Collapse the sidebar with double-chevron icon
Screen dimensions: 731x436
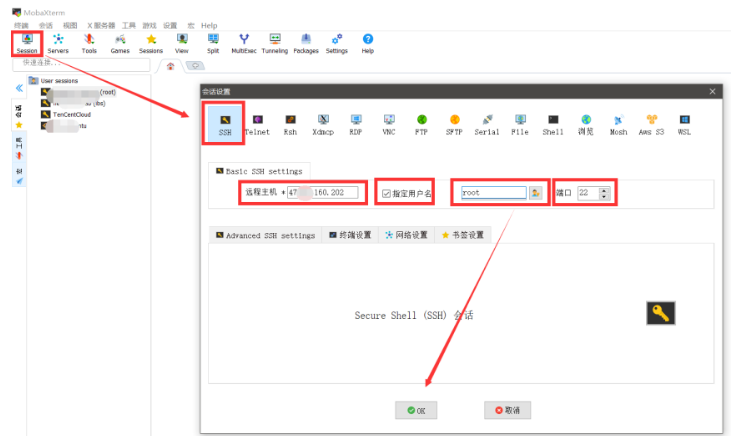[x=19, y=88]
